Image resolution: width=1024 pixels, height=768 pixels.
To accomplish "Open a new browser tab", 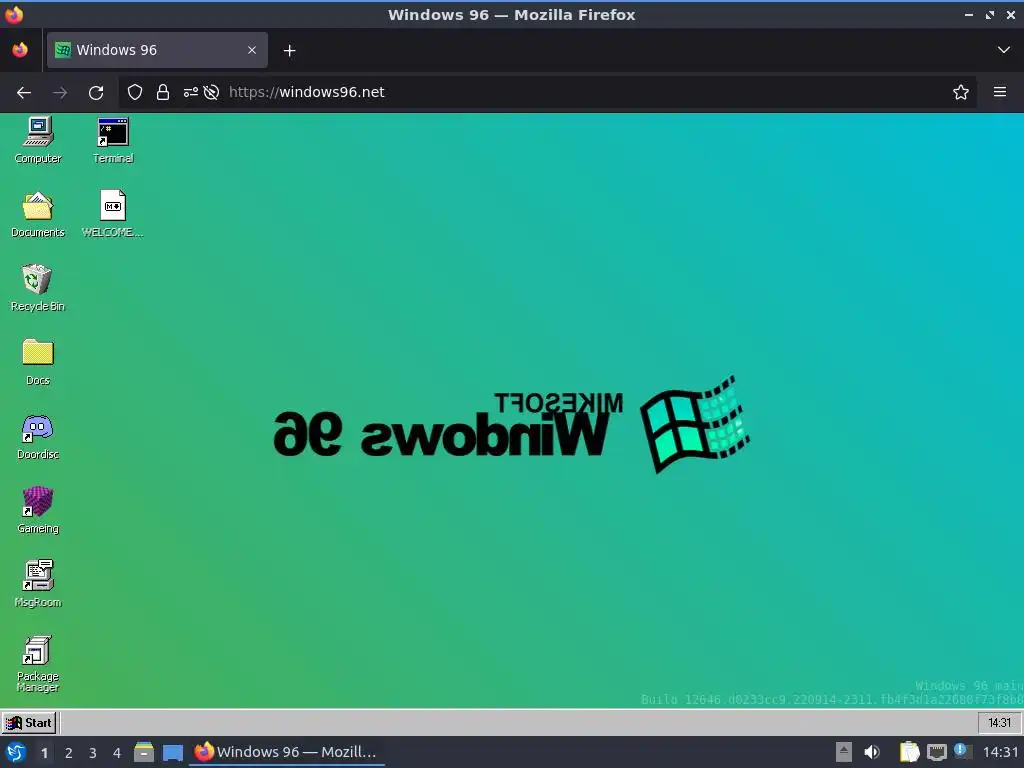I will click(289, 50).
